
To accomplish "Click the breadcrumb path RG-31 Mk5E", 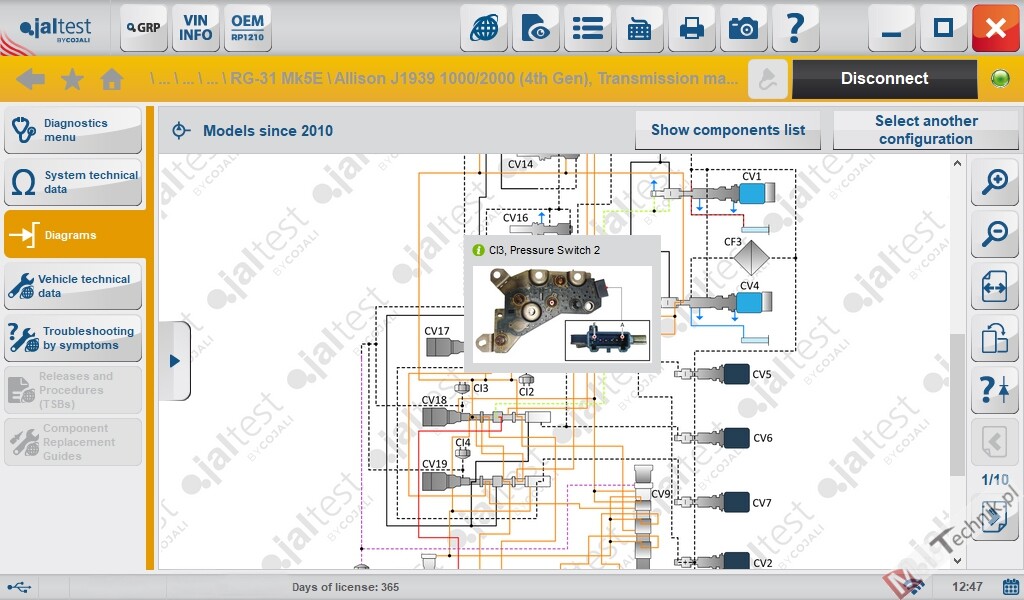I will pos(276,78).
